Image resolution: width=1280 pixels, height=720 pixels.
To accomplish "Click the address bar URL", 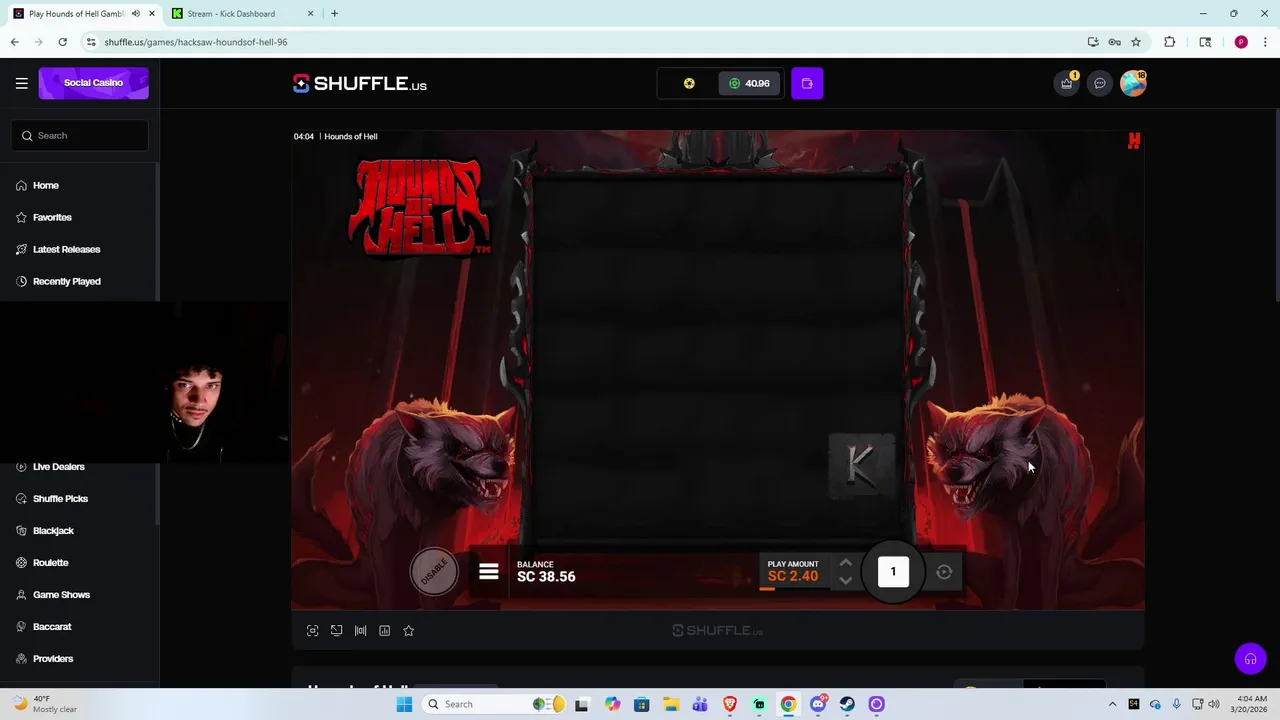I will point(195,42).
